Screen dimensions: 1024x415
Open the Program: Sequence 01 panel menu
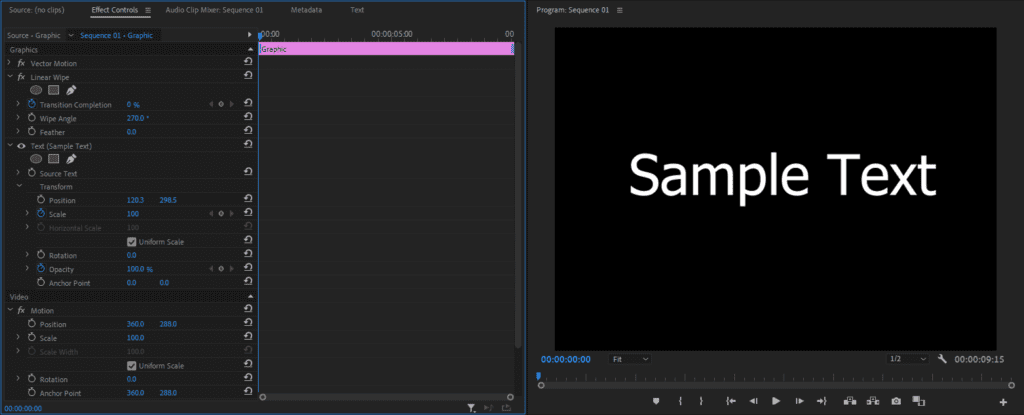click(620, 10)
